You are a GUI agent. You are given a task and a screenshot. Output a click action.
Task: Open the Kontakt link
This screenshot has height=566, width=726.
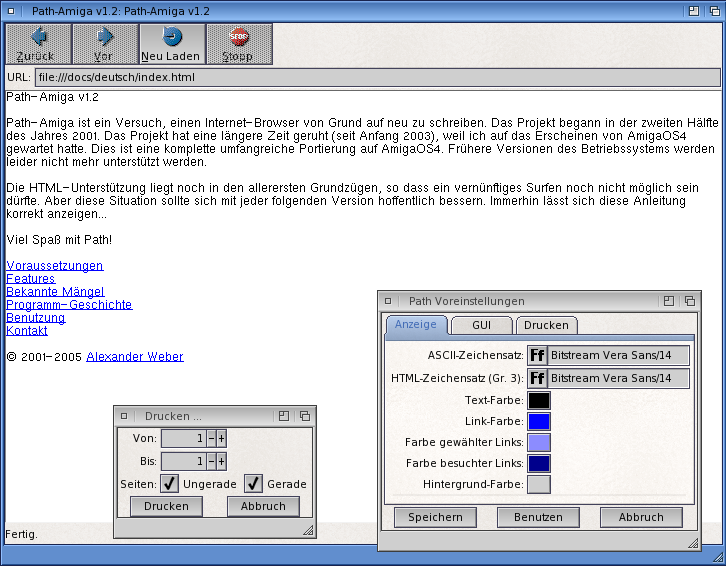(27, 331)
